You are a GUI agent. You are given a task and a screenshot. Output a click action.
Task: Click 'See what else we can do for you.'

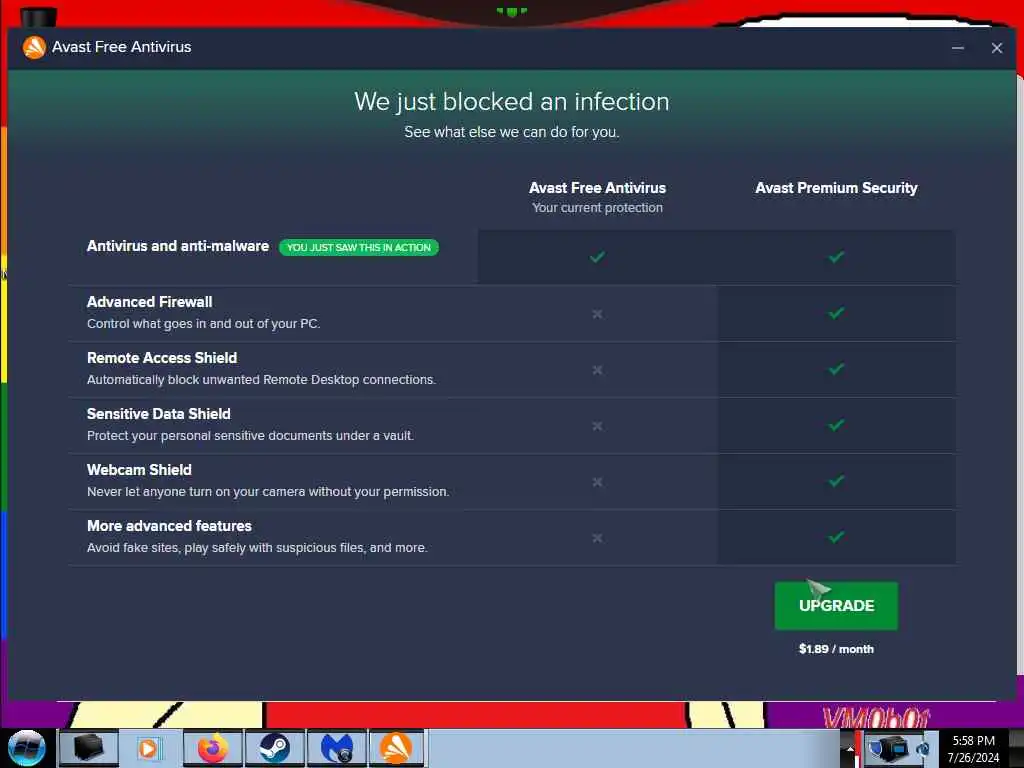(511, 132)
